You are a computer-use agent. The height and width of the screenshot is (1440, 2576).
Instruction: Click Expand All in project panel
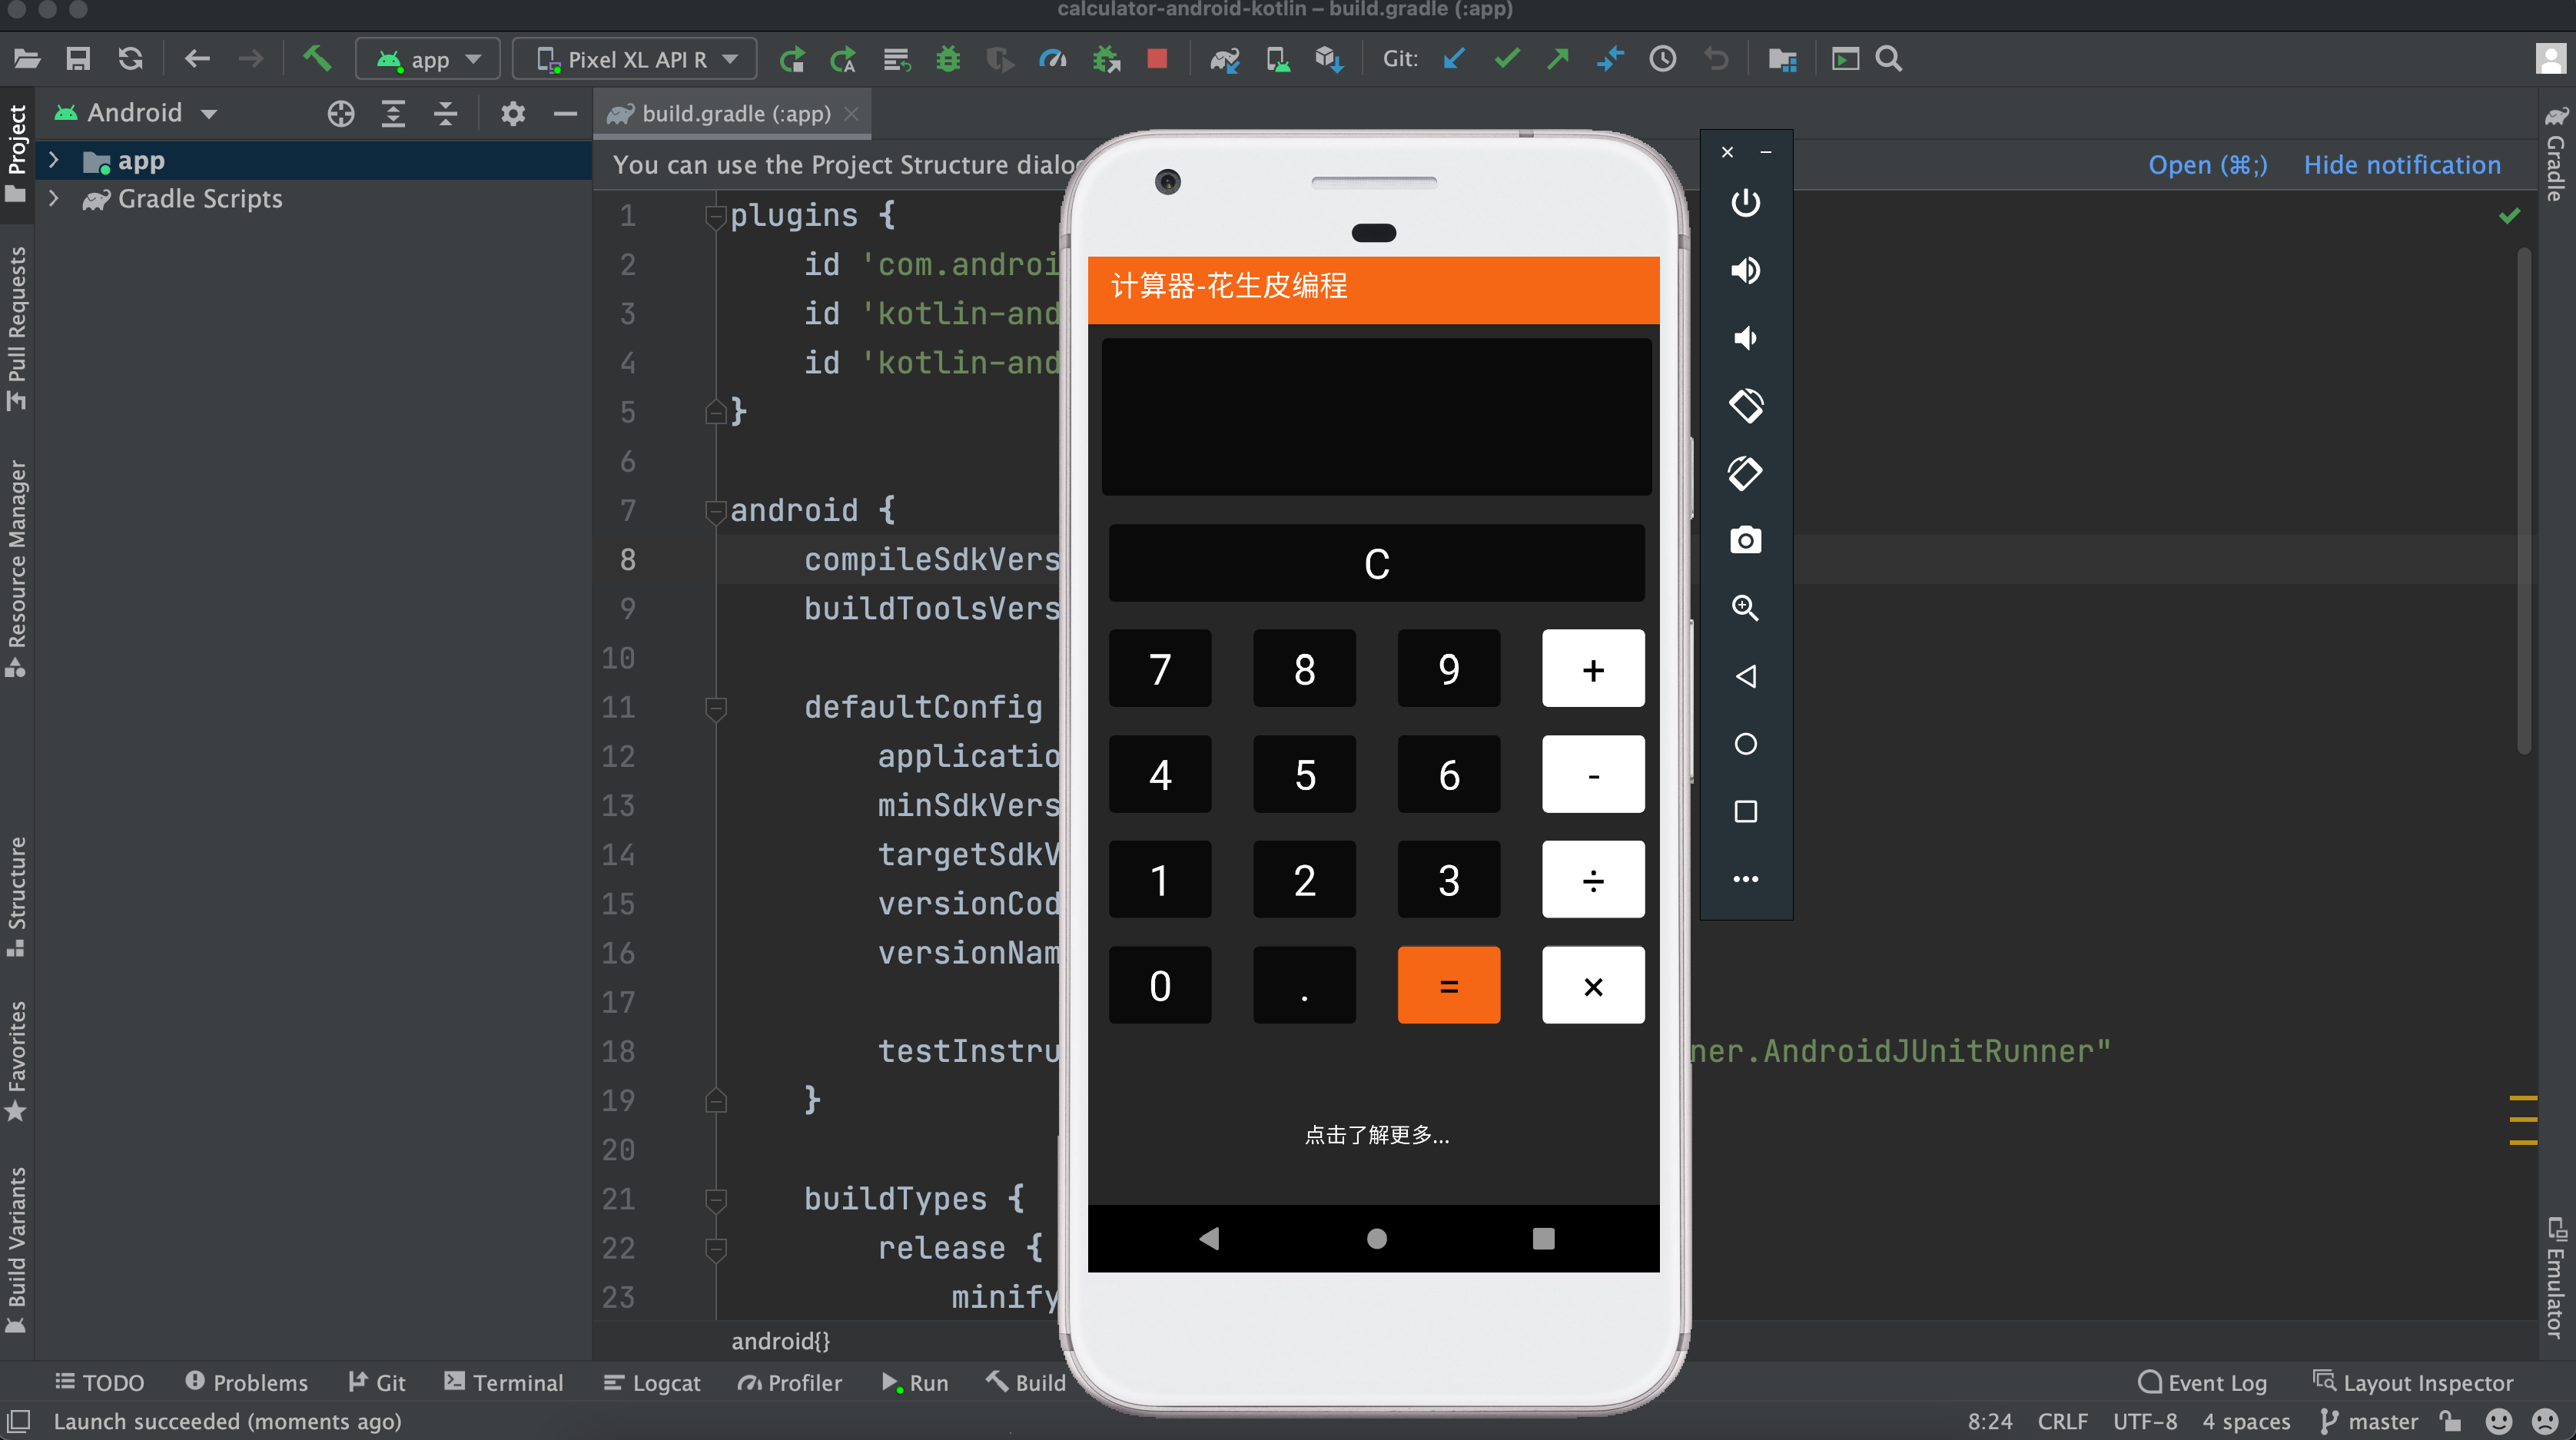point(393,114)
